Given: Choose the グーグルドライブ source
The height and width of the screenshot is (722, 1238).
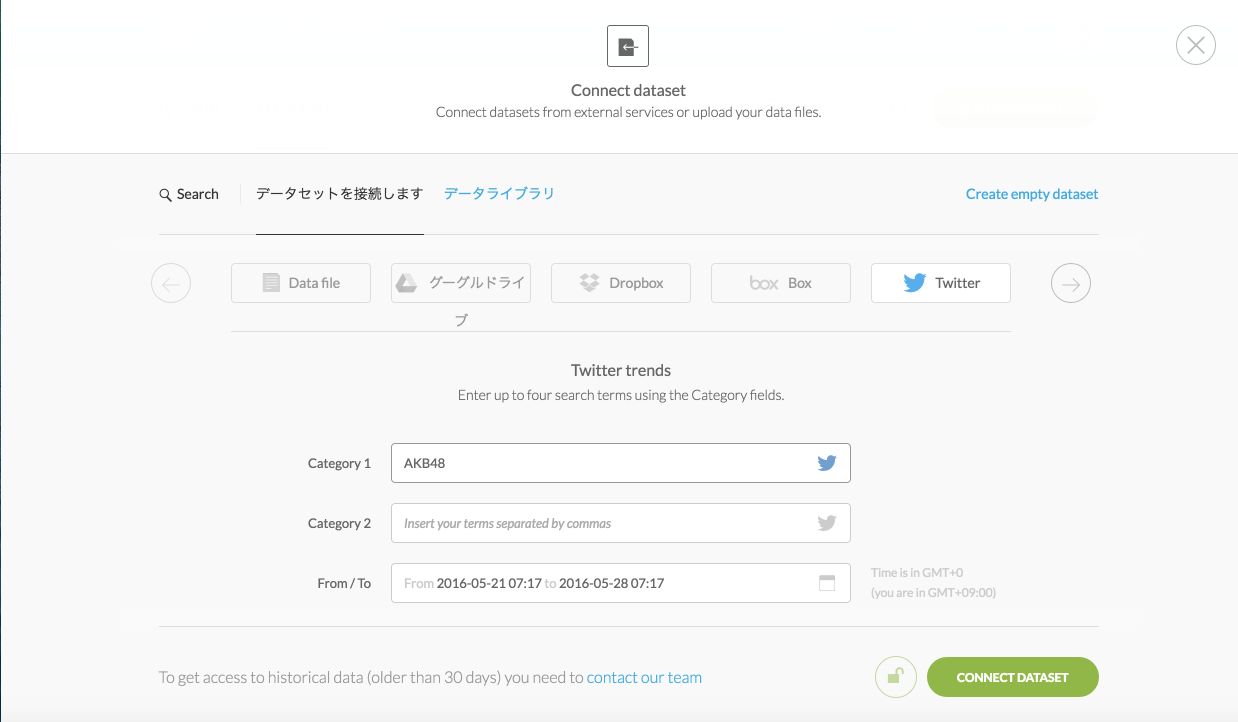Looking at the screenshot, I should 461,283.
